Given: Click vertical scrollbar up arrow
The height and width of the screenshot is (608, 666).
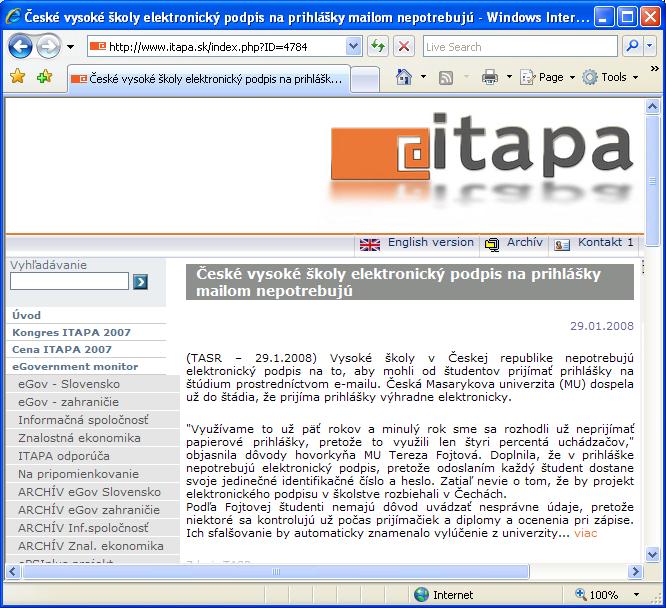Looking at the screenshot, I should pyautogui.click(x=652, y=106).
